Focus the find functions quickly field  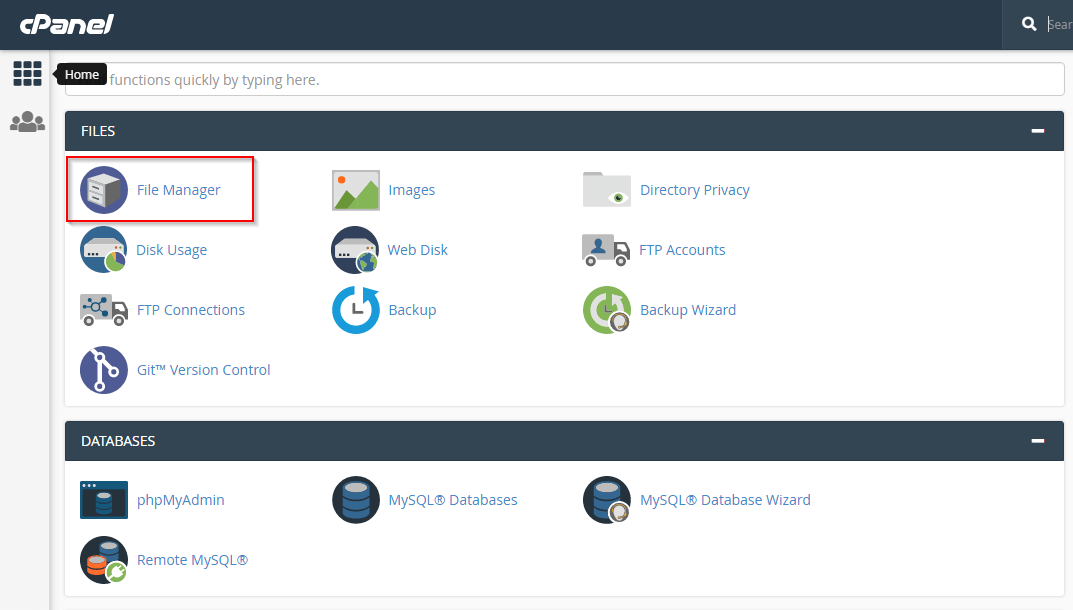coord(565,79)
